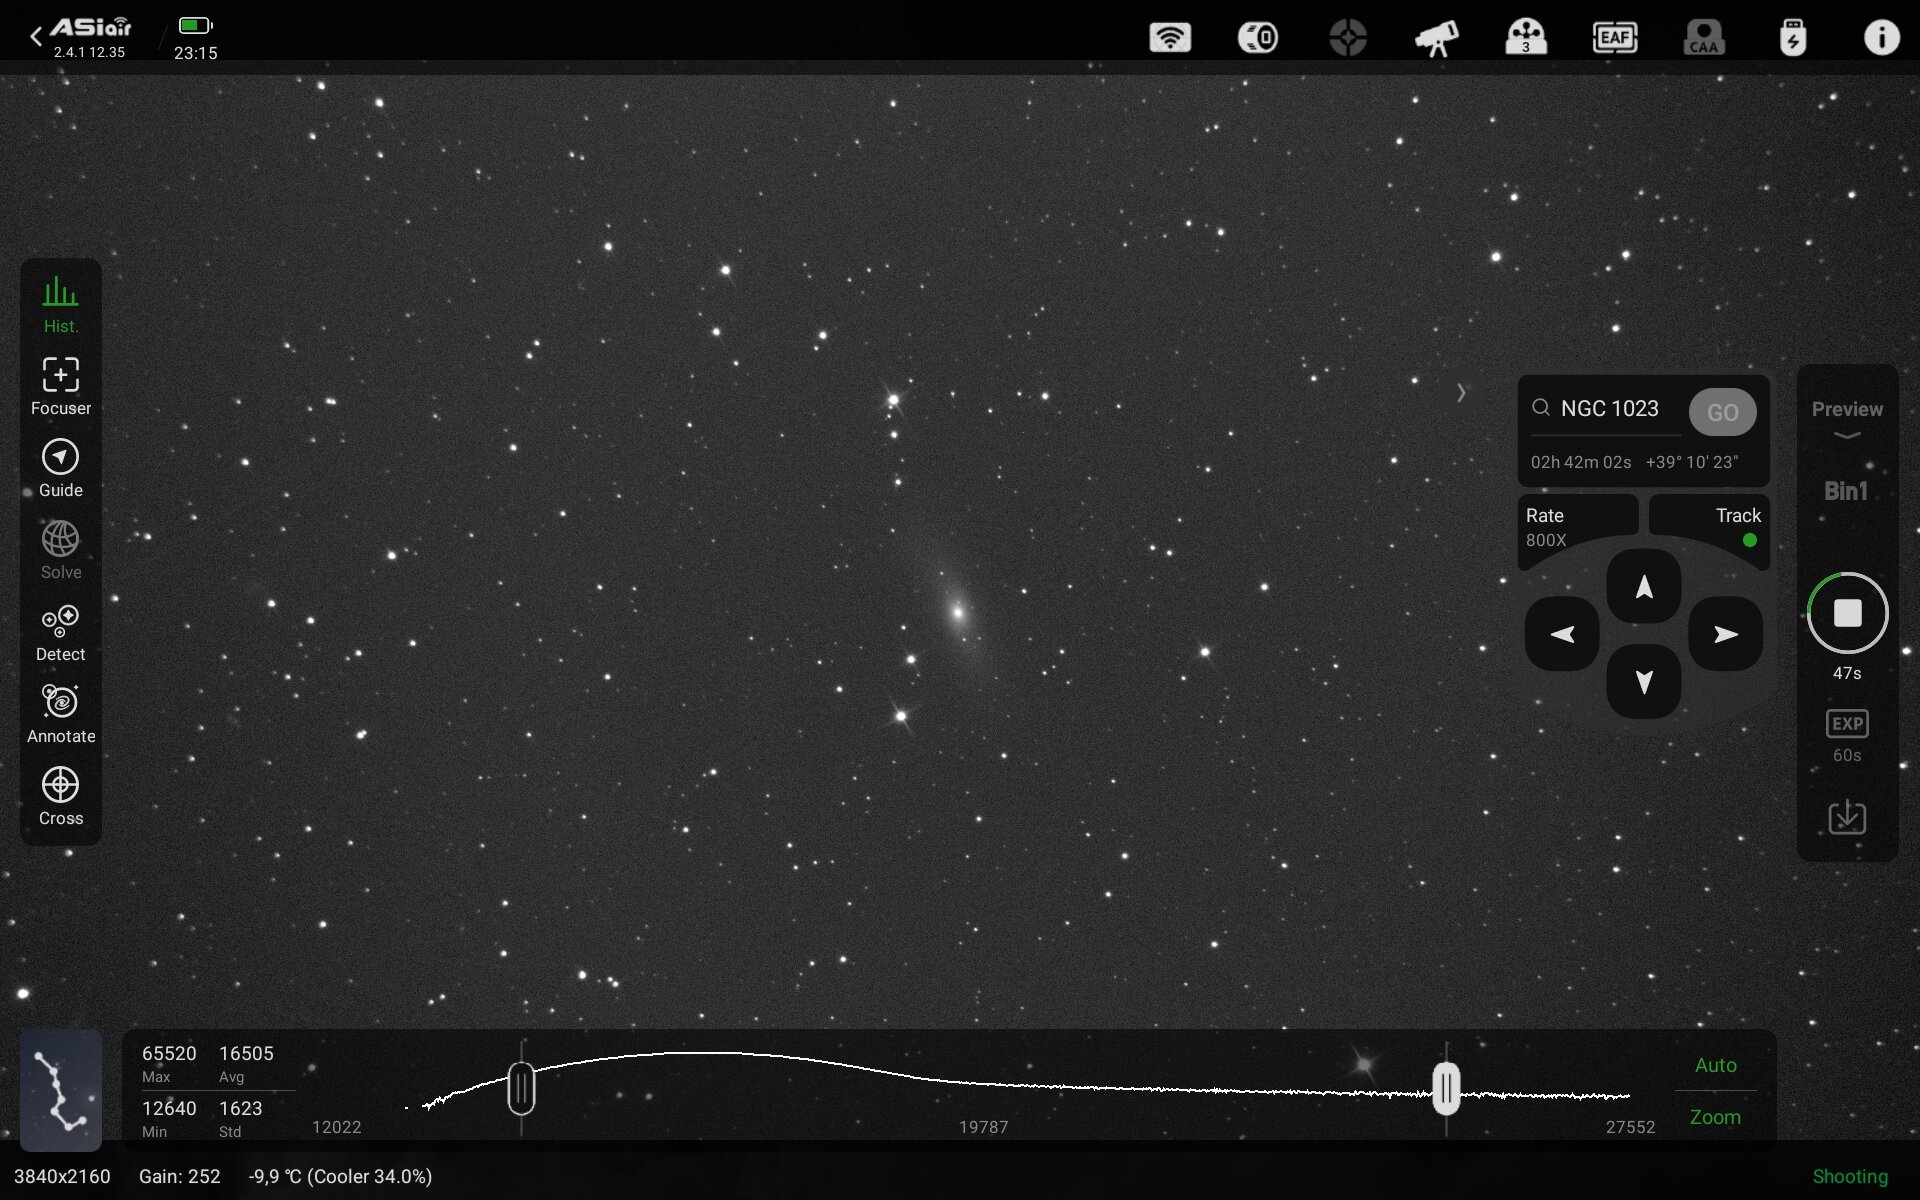Screen dimensions: 1920x1200
Task: Open Wi-Fi settings icon
Action: tap(1169, 38)
